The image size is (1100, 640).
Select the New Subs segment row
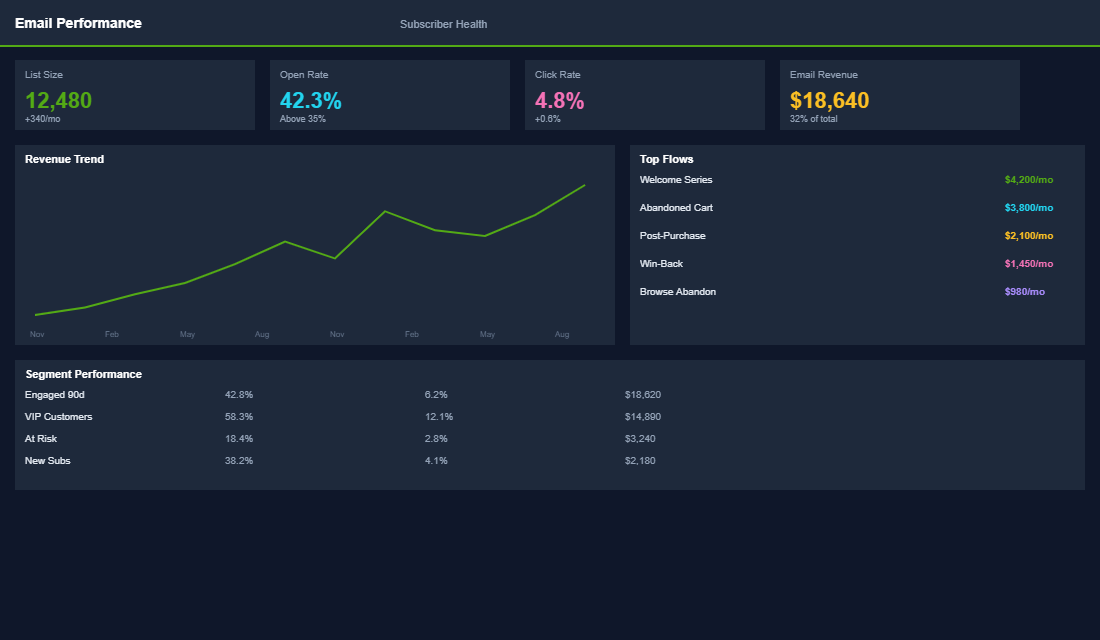pos(47,460)
